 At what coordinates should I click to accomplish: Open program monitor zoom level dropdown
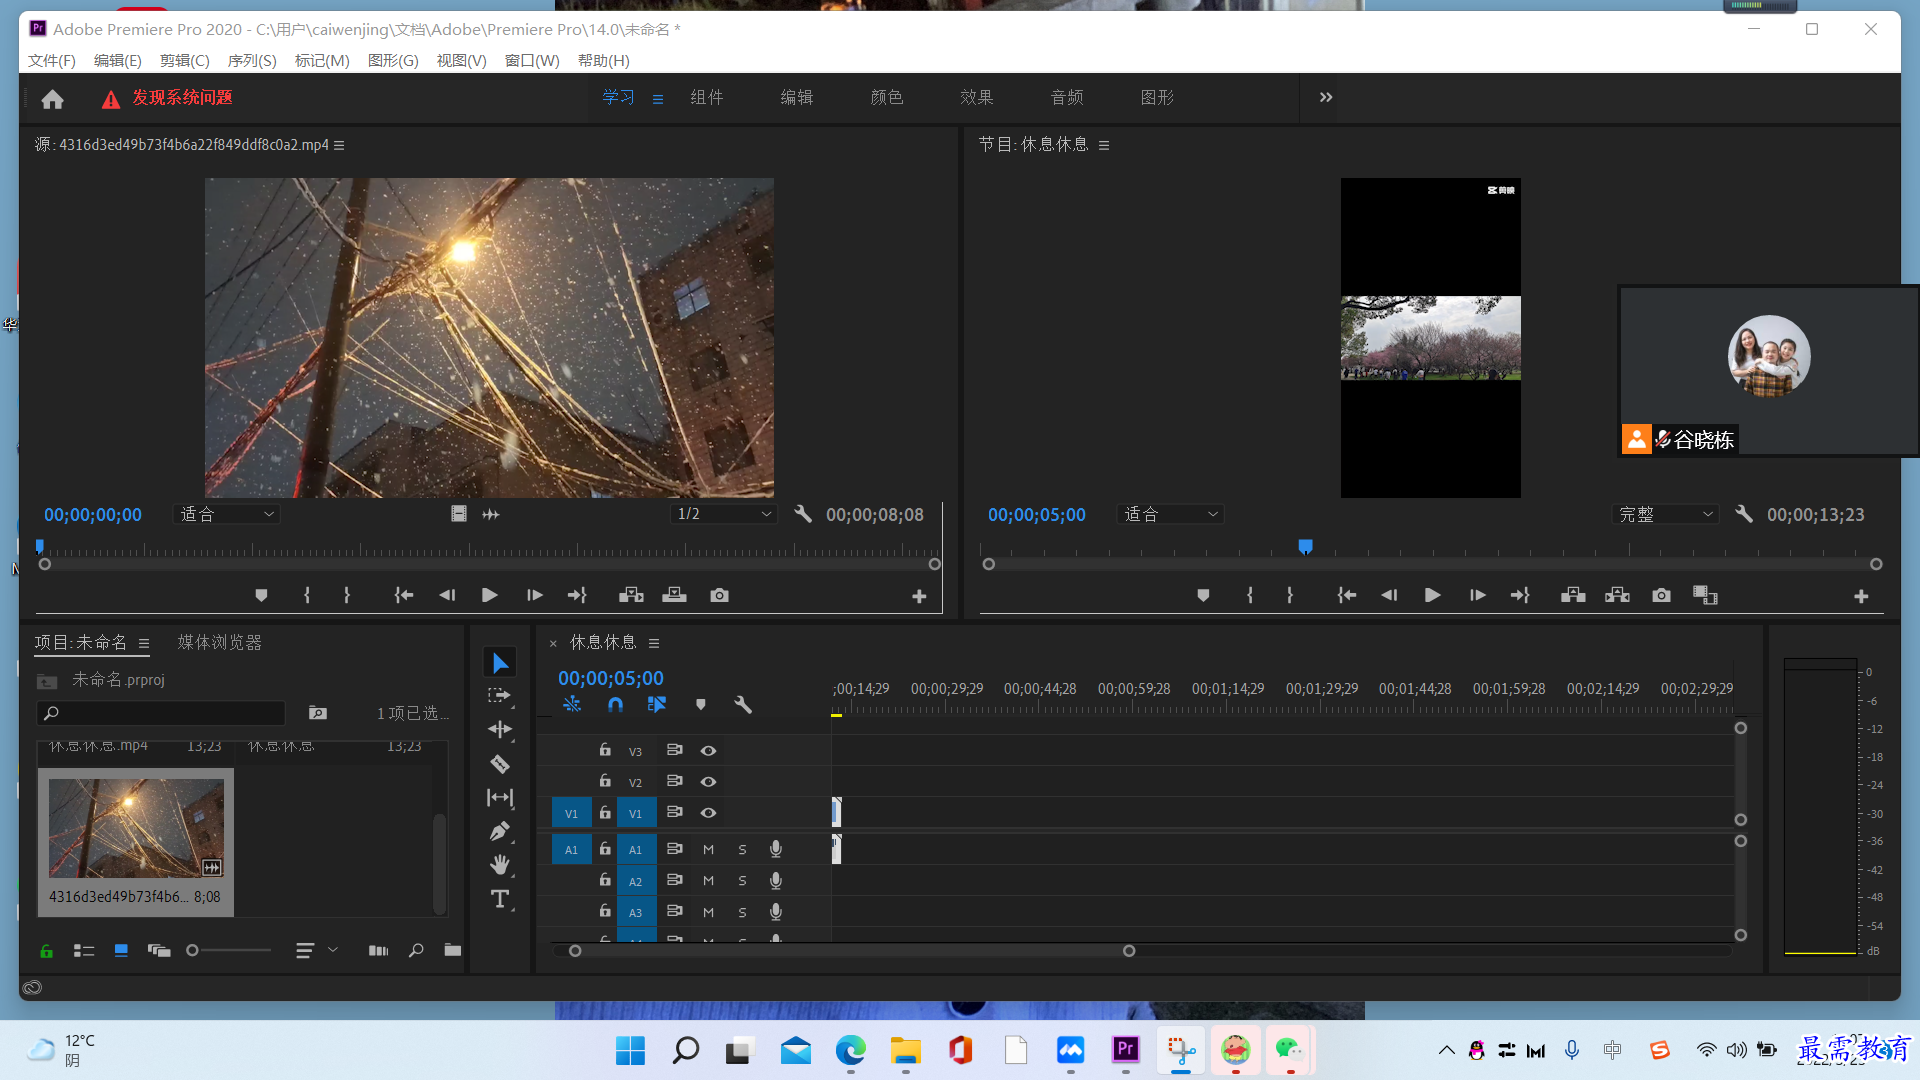click(1171, 514)
